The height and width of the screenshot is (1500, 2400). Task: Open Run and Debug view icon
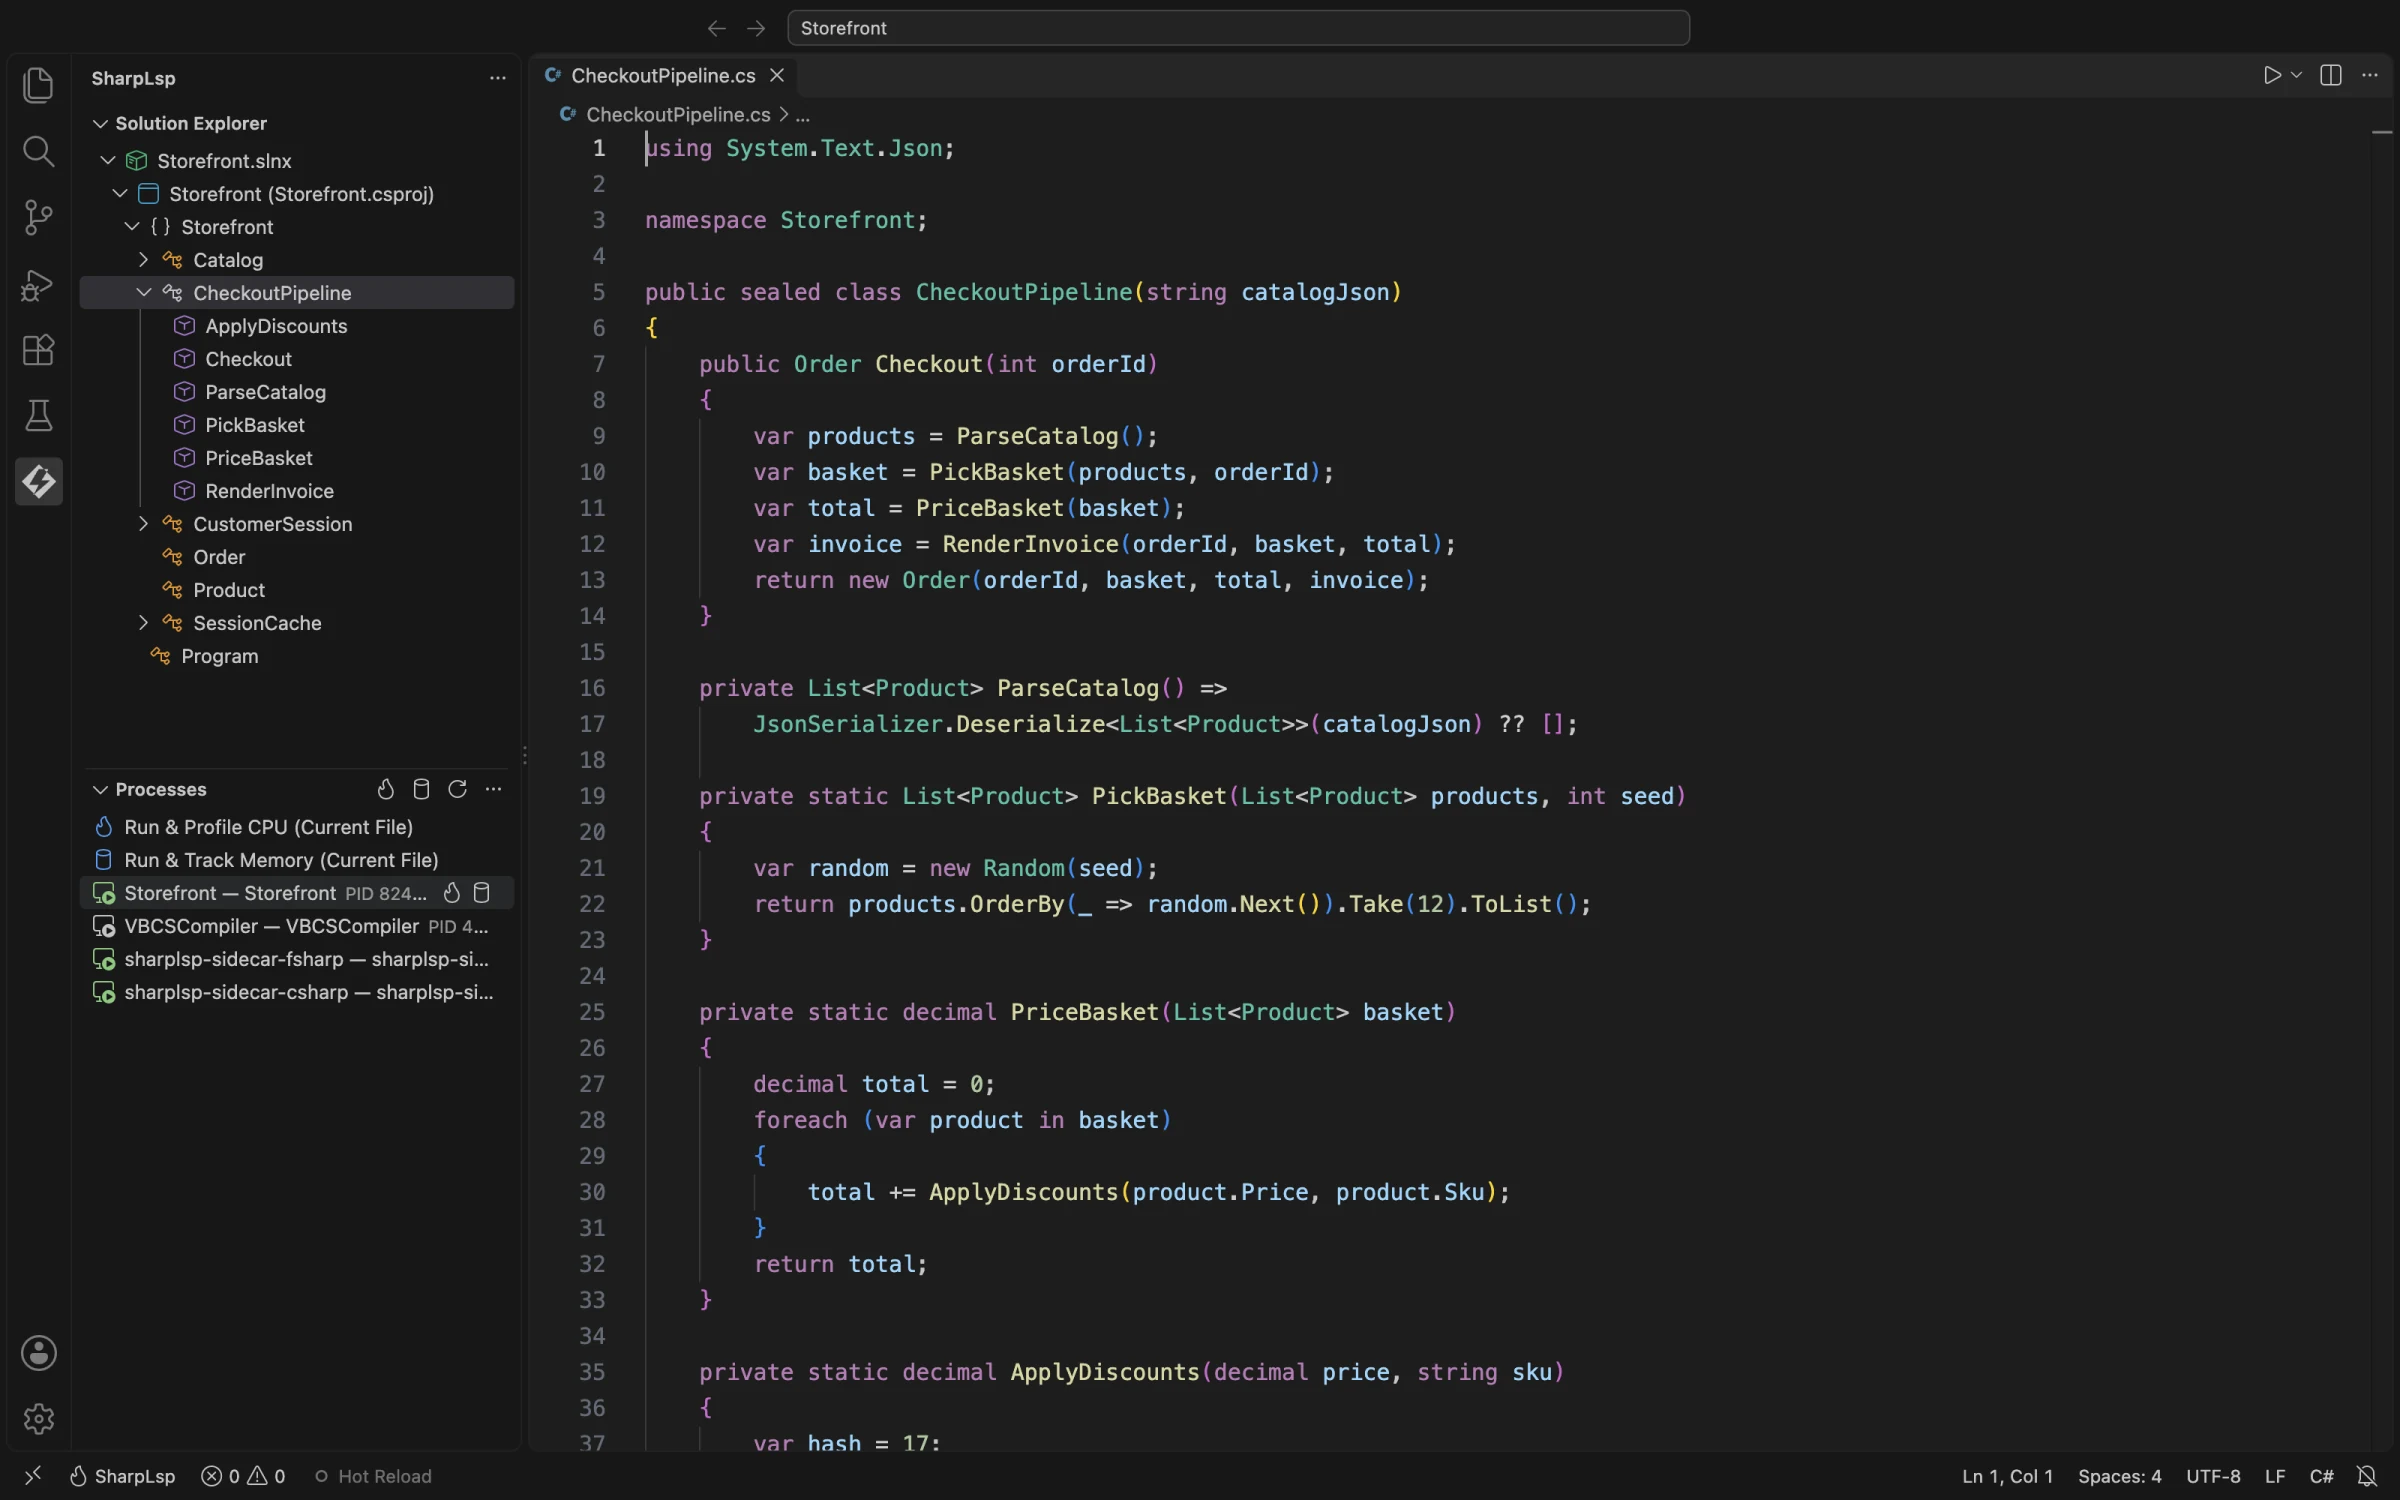pyautogui.click(x=38, y=284)
